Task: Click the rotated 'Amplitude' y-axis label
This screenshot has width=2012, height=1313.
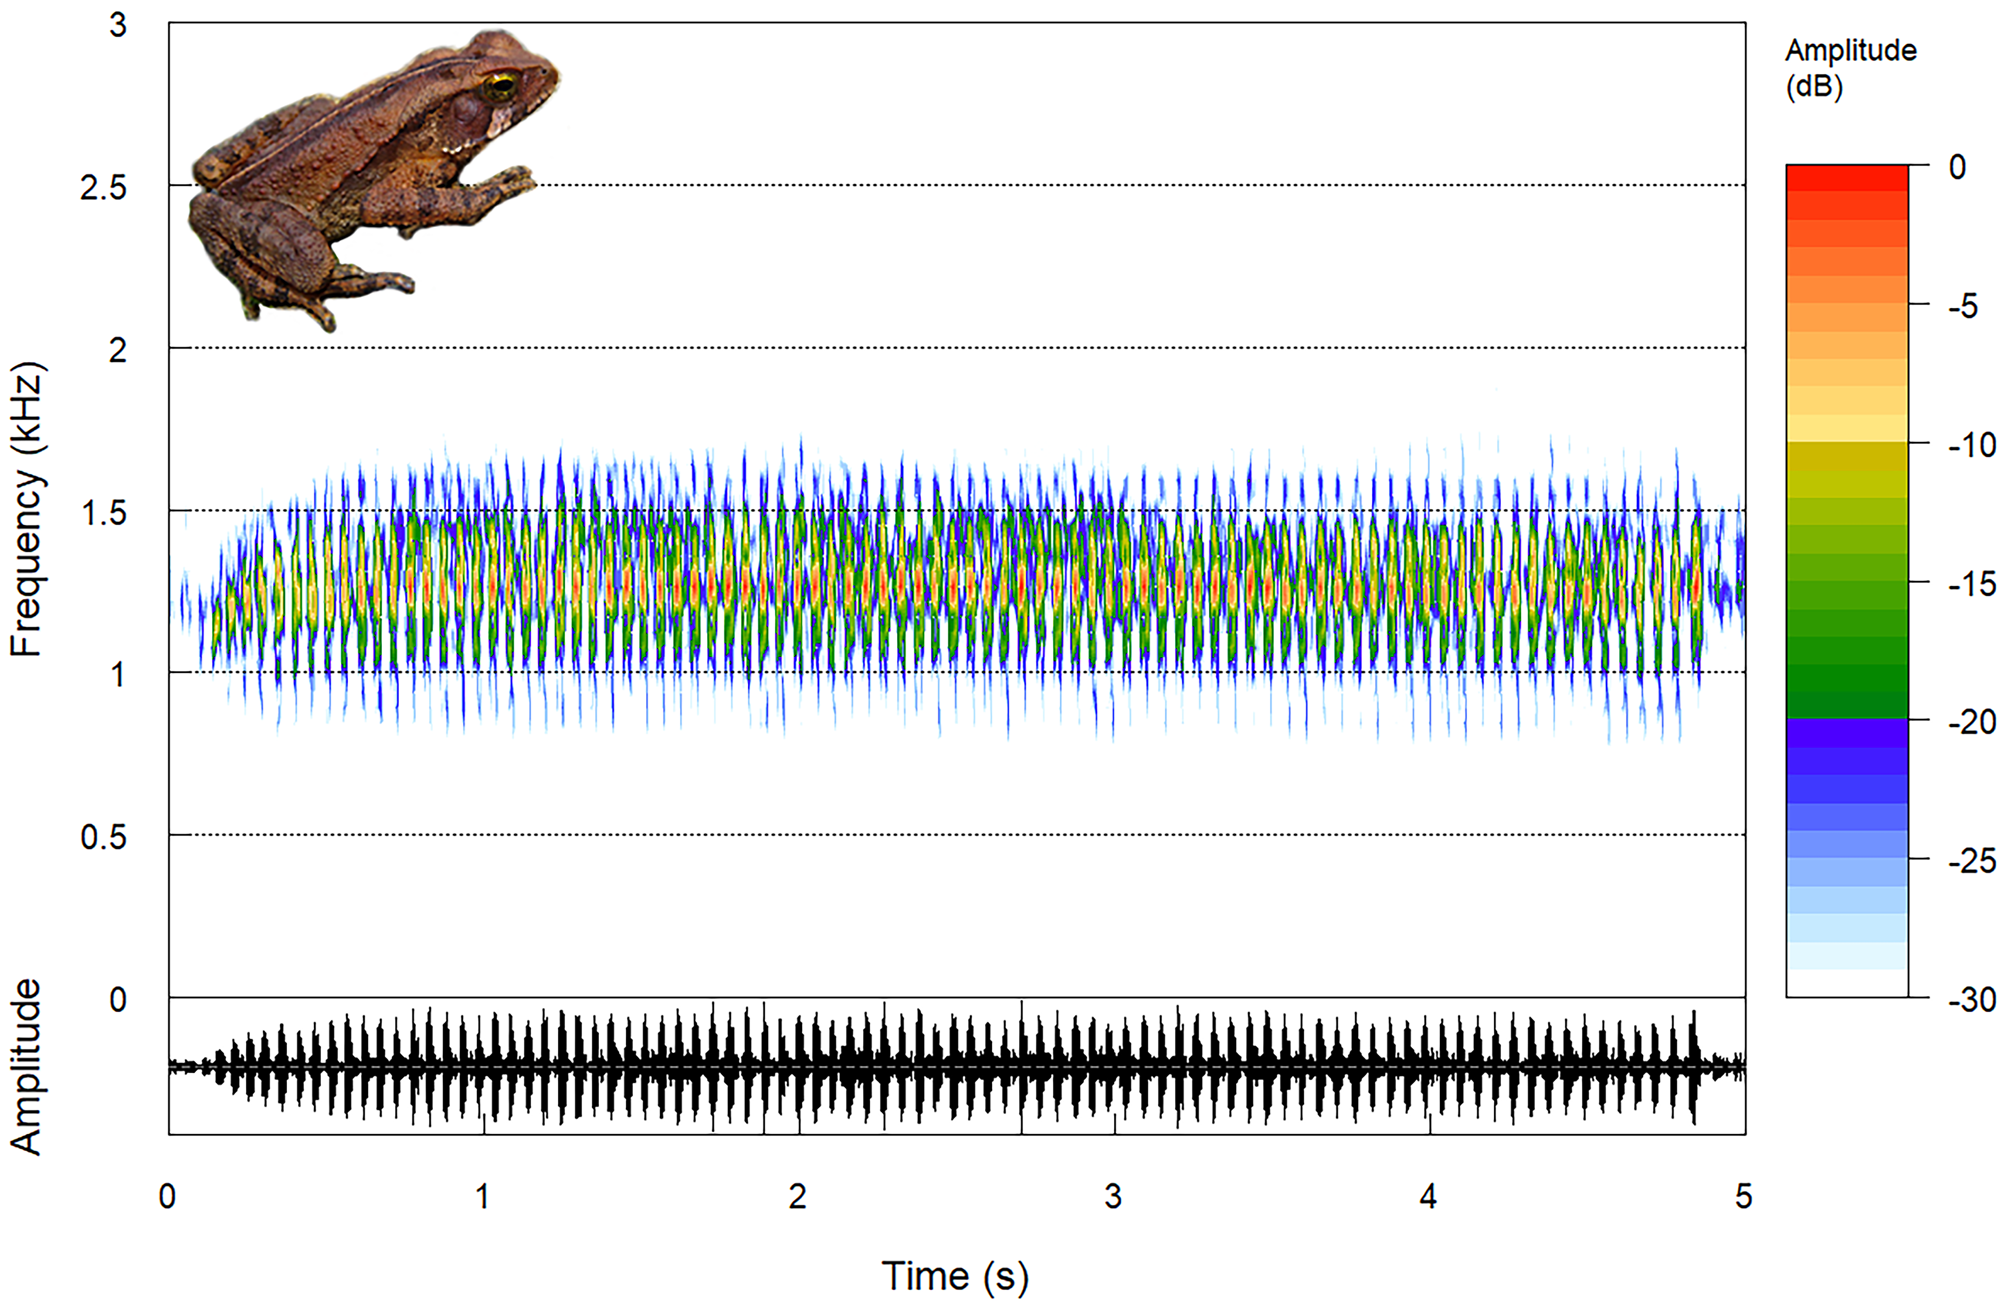Action: (26, 1067)
